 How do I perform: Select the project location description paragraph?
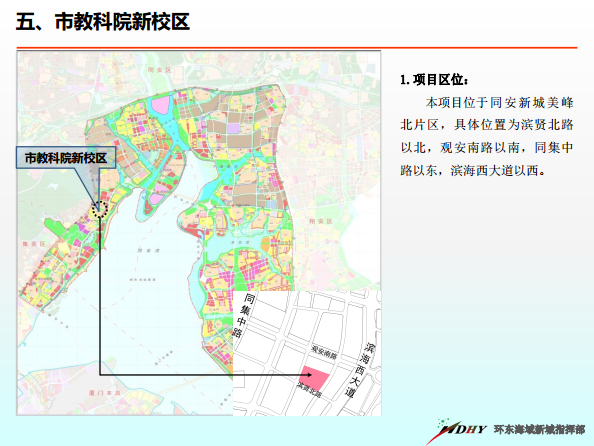tap(487, 136)
